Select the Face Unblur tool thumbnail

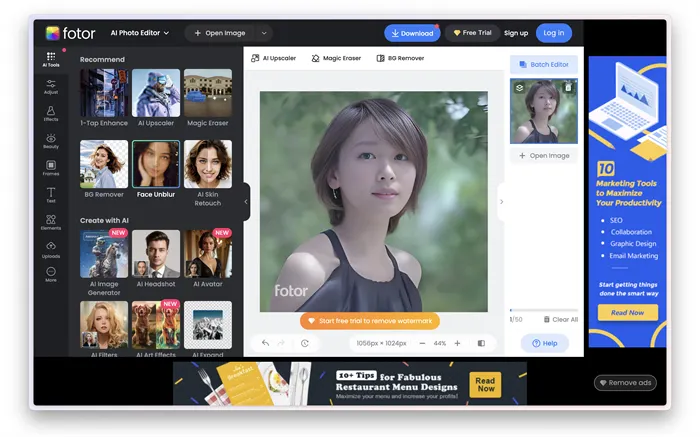coord(156,164)
